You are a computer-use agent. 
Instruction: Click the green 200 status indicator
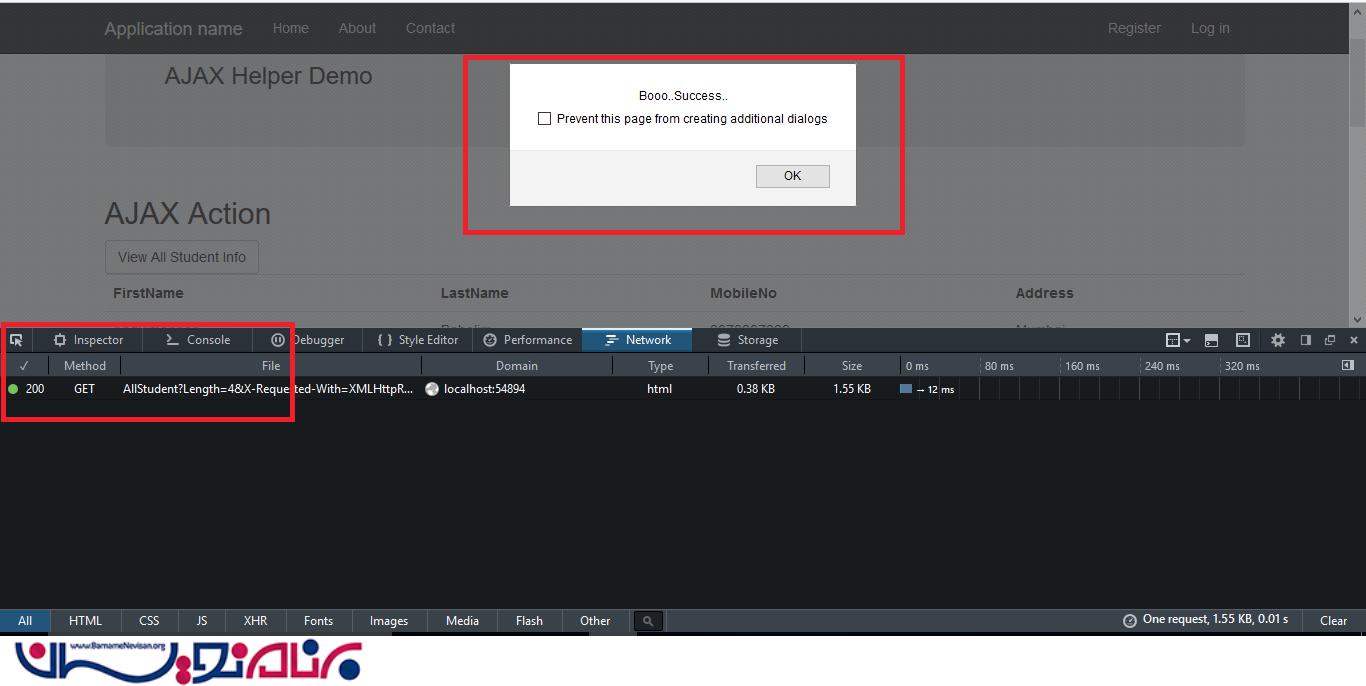tap(13, 389)
